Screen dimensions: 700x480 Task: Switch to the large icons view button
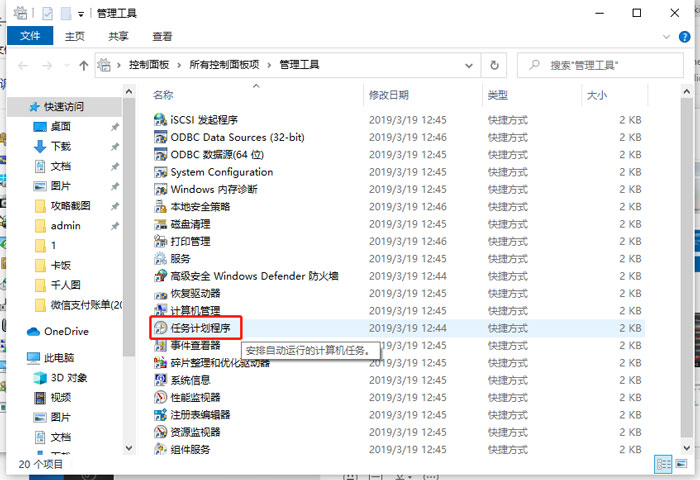click(681, 464)
